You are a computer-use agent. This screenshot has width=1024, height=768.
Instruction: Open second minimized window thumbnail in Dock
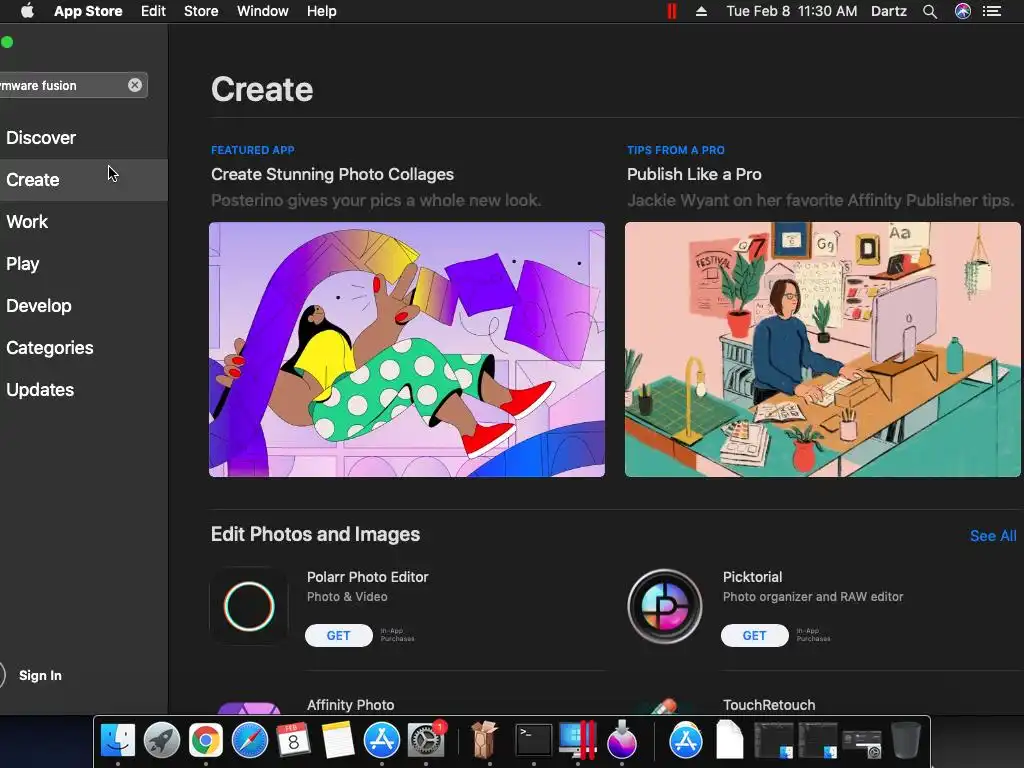tap(818, 741)
